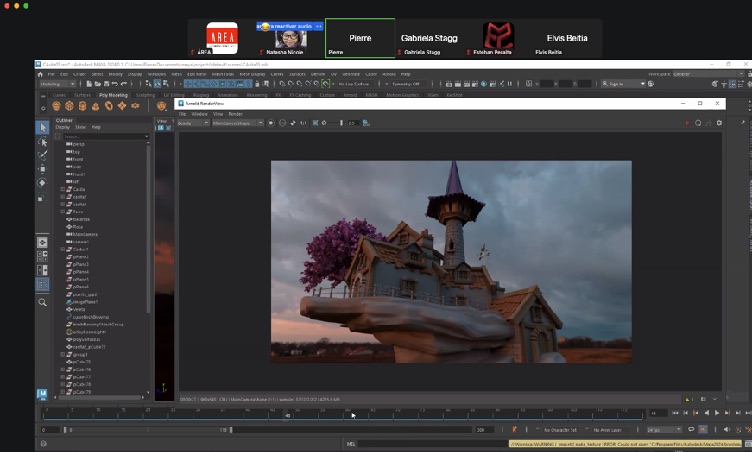Viewport: 752px width, 452px height.
Task: Open the Poly Modeling shelf tab
Action: click(113, 95)
